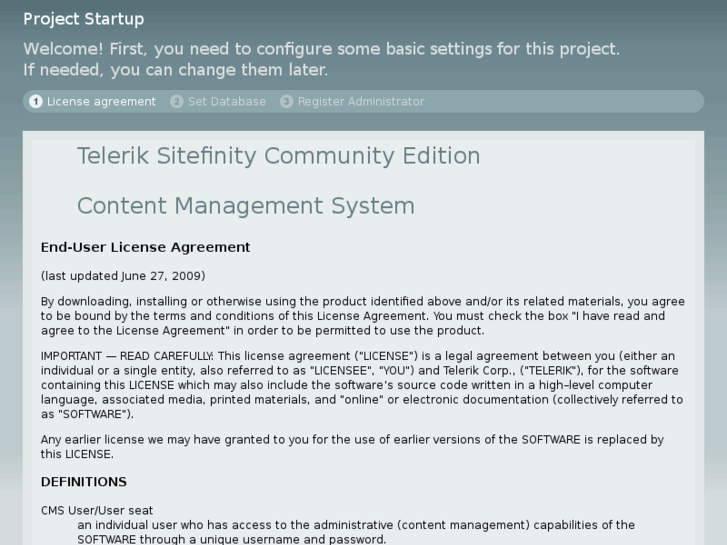
Task: Click the last updated June 27, 2009 line
Action: (123, 276)
